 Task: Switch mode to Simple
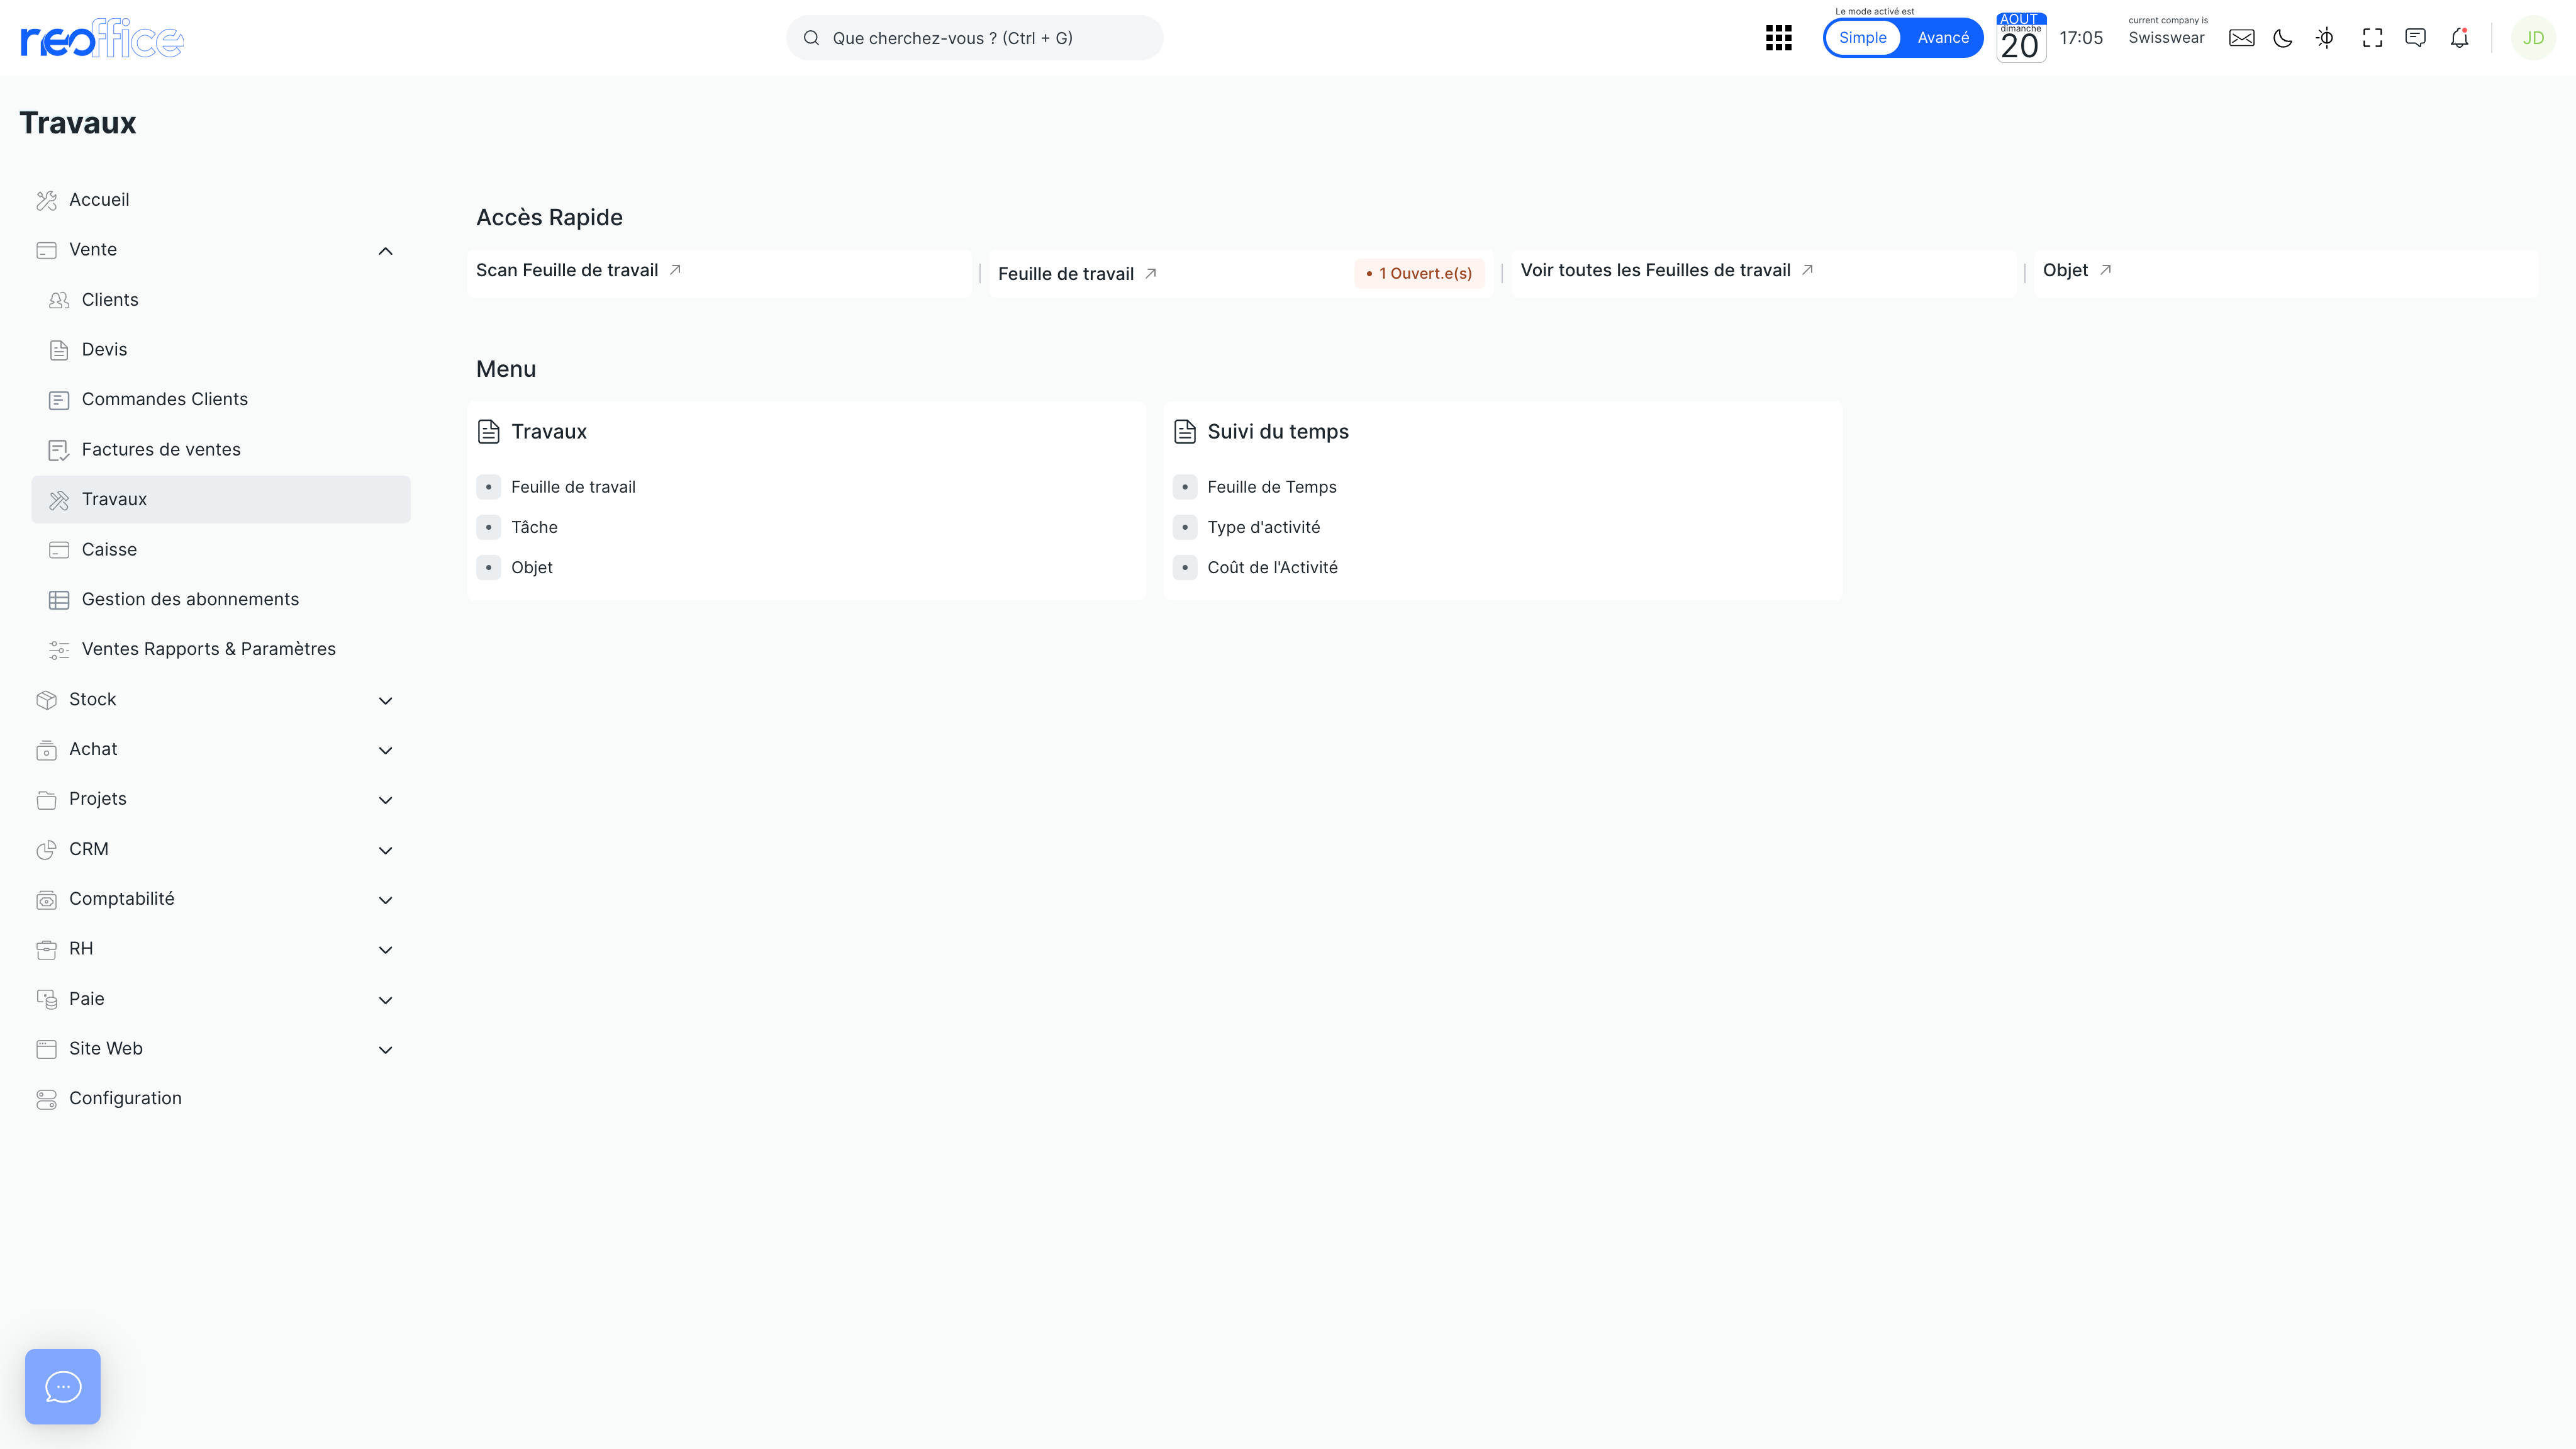tap(1862, 38)
